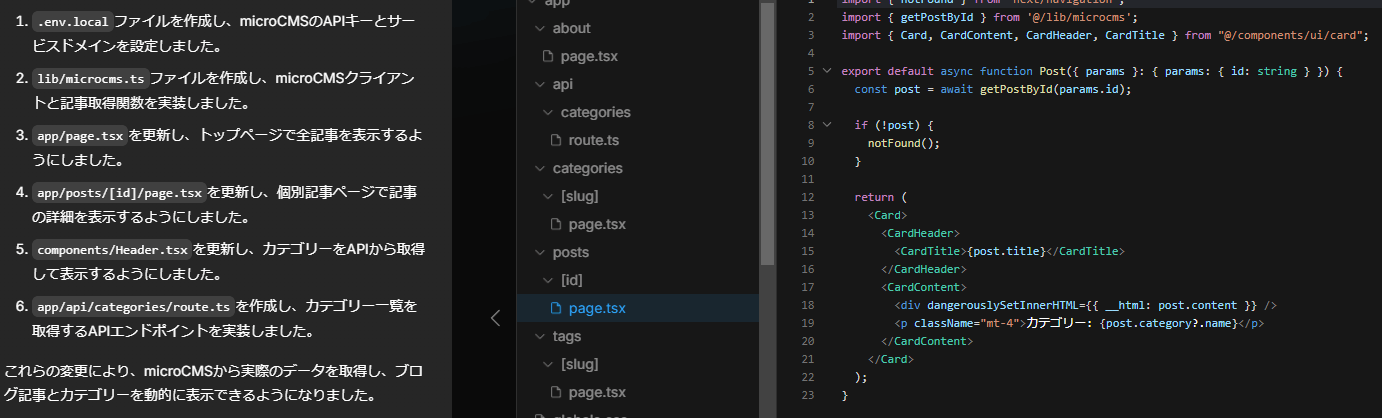Image resolution: width=1382 pixels, height=418 pixels.
Task: Click the lib/microcms.ts code chip in chat
Action: pos(91,78)
